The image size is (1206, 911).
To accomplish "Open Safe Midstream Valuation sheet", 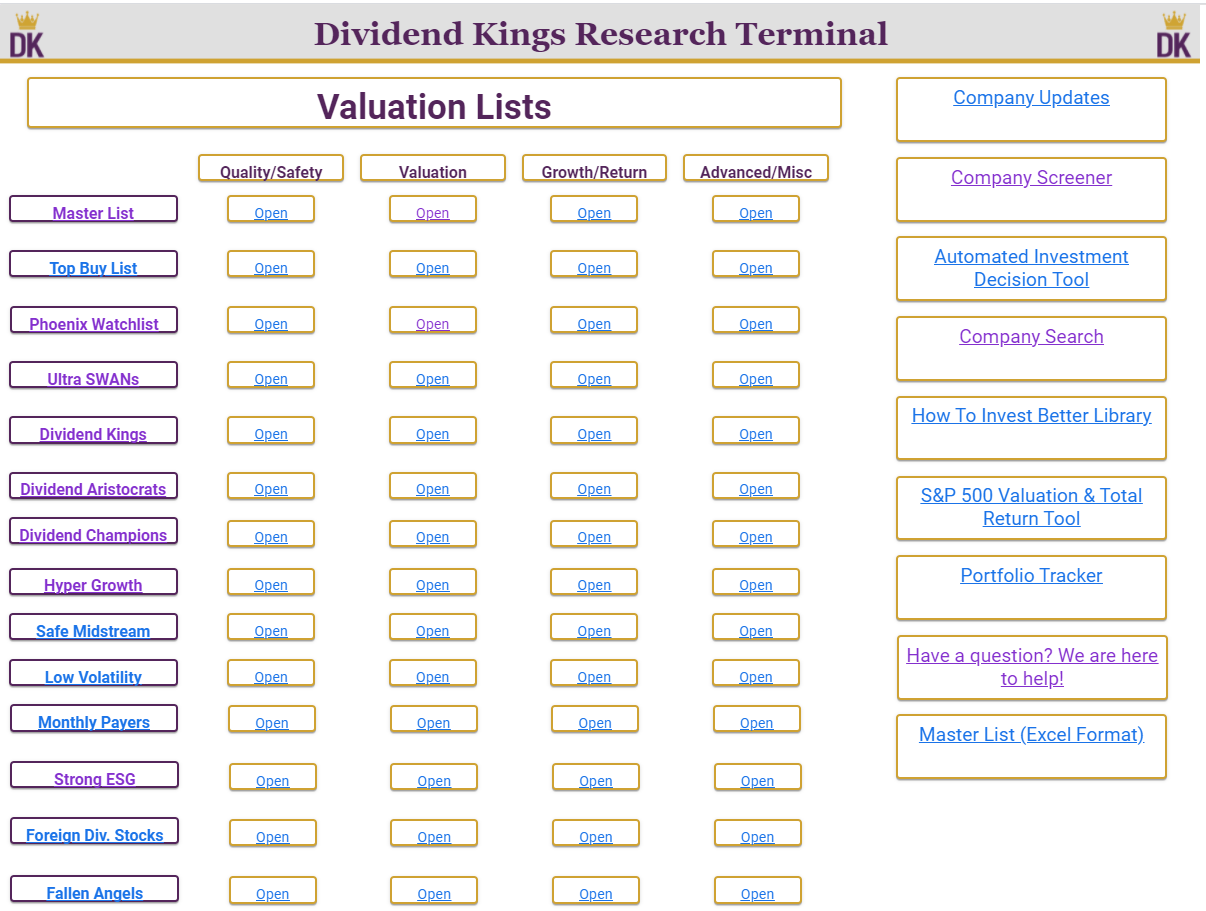I will click(x=432, y=631).
